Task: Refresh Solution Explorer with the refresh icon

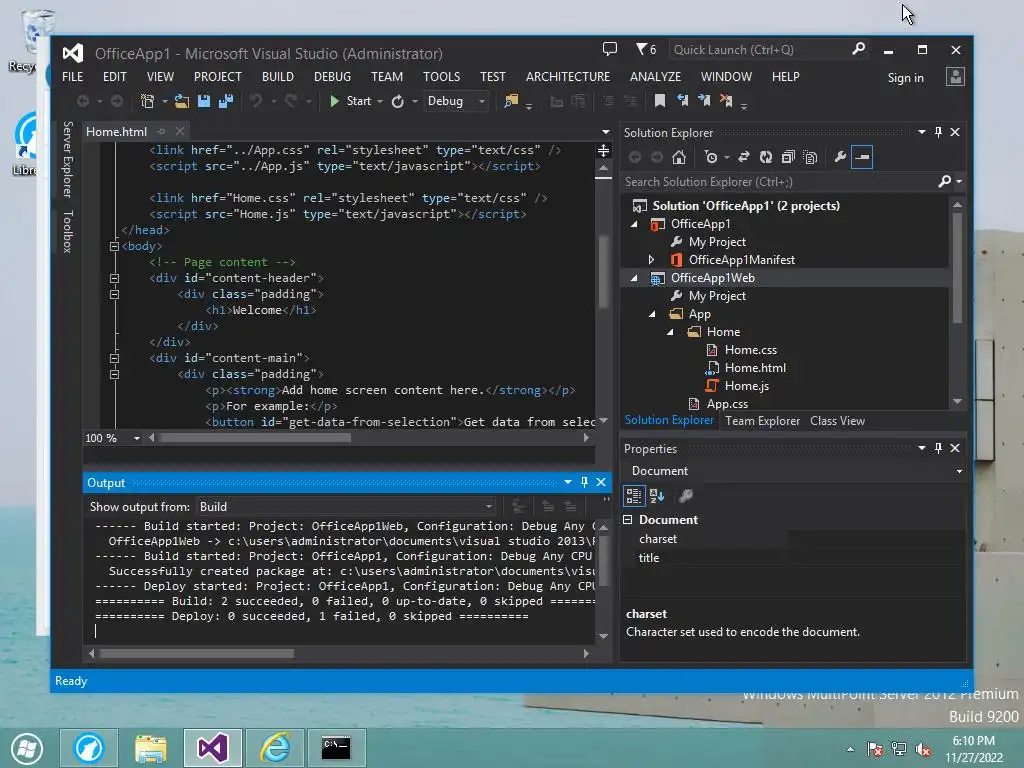Action: 766,157
